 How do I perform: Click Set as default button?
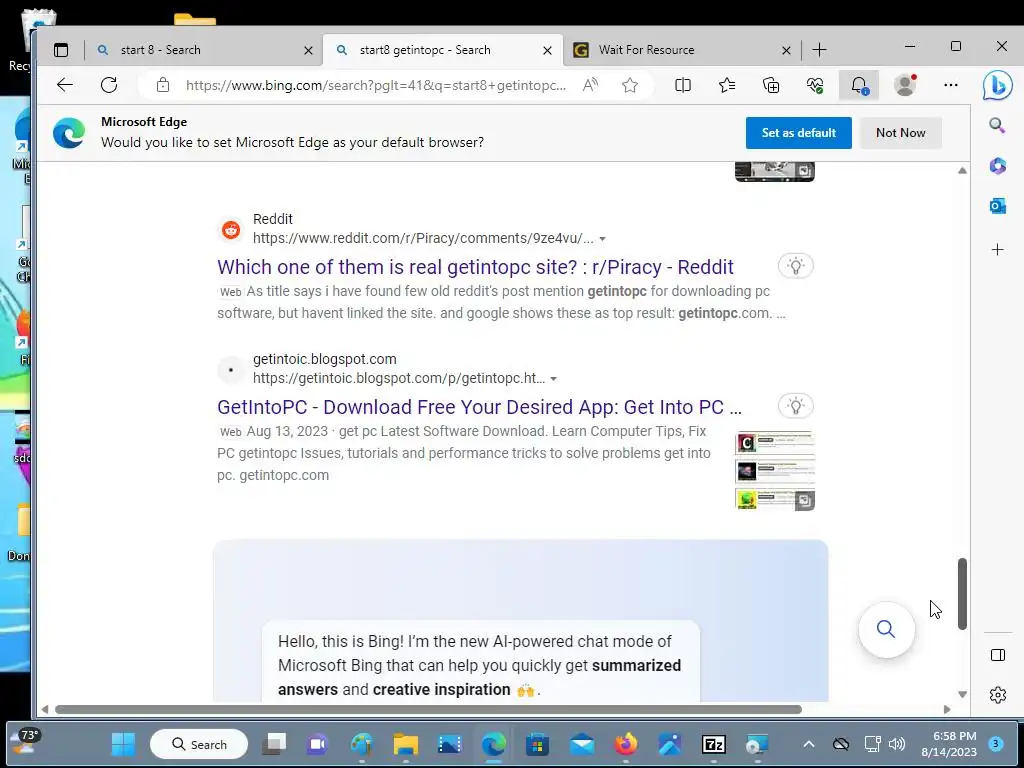point(799,133)
